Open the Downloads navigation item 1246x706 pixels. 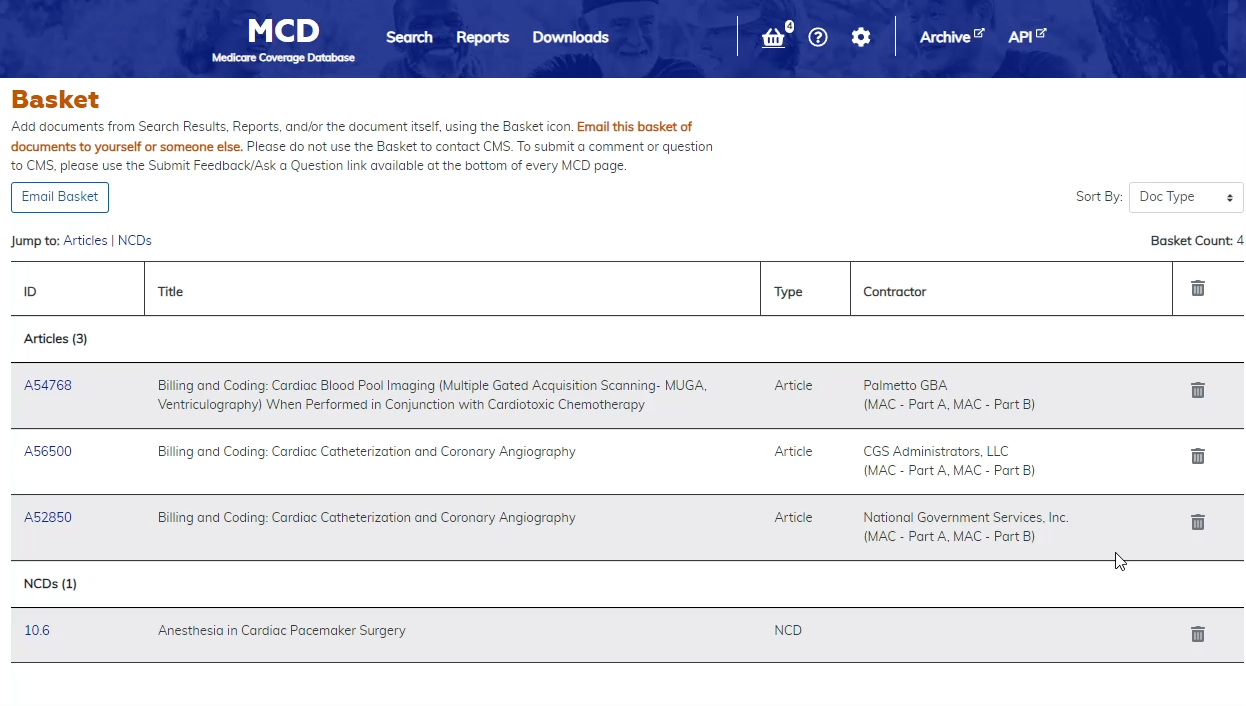coord(570,37)
